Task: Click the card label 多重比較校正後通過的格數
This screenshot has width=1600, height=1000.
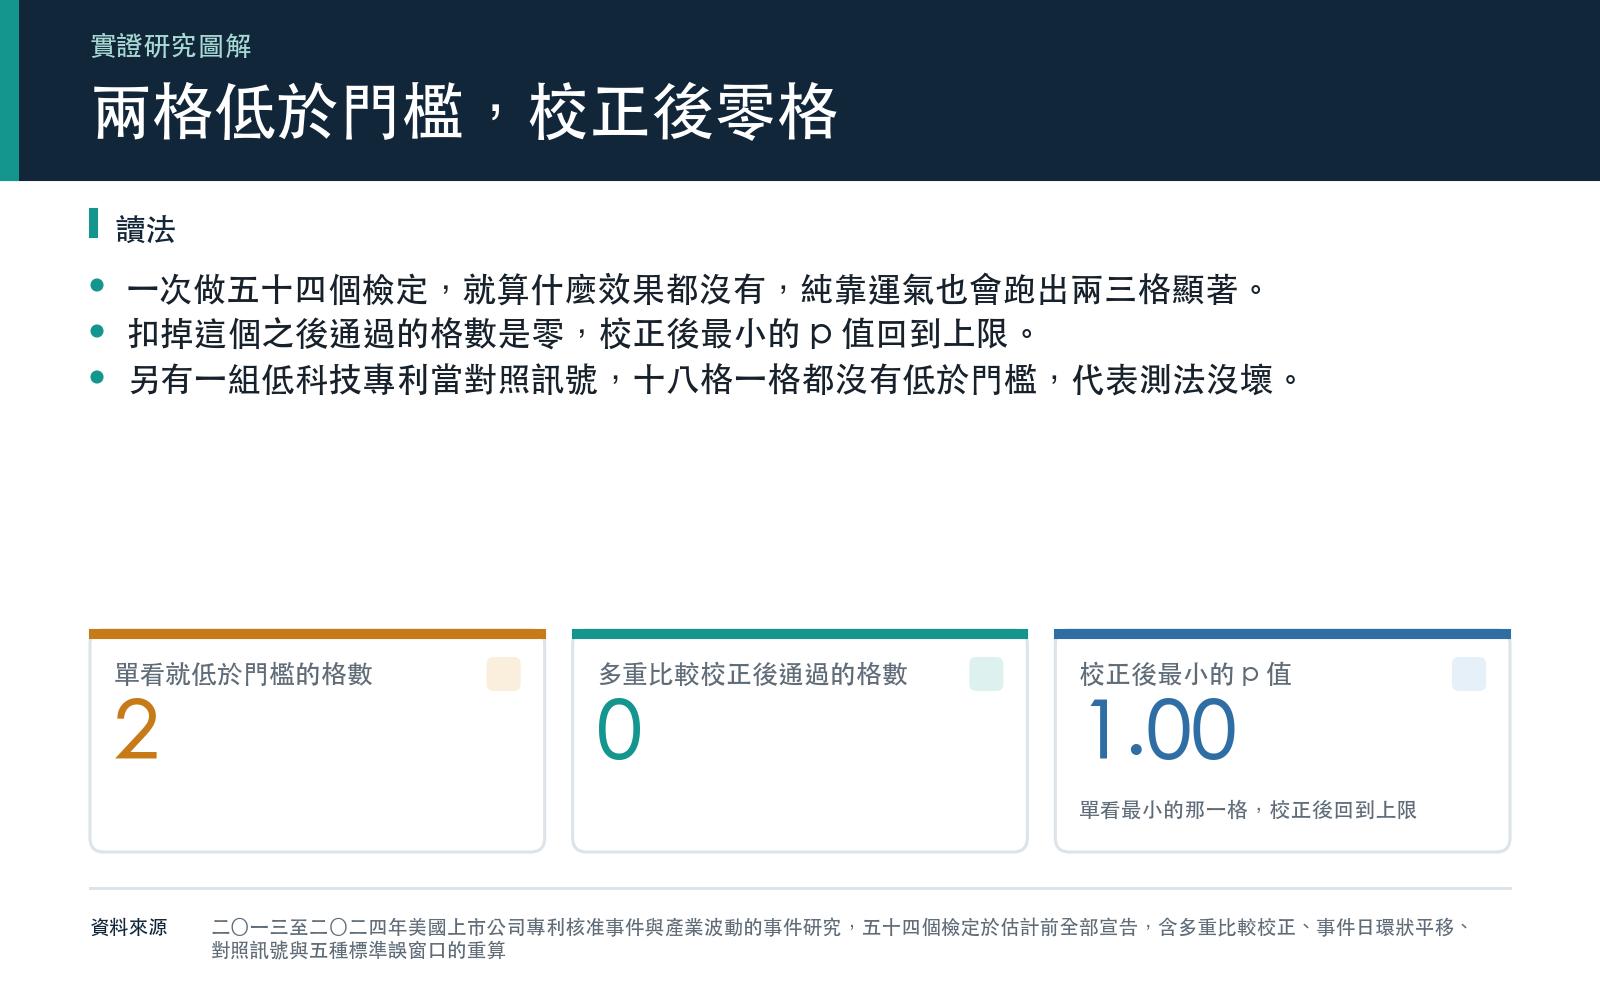Action: 753,674
